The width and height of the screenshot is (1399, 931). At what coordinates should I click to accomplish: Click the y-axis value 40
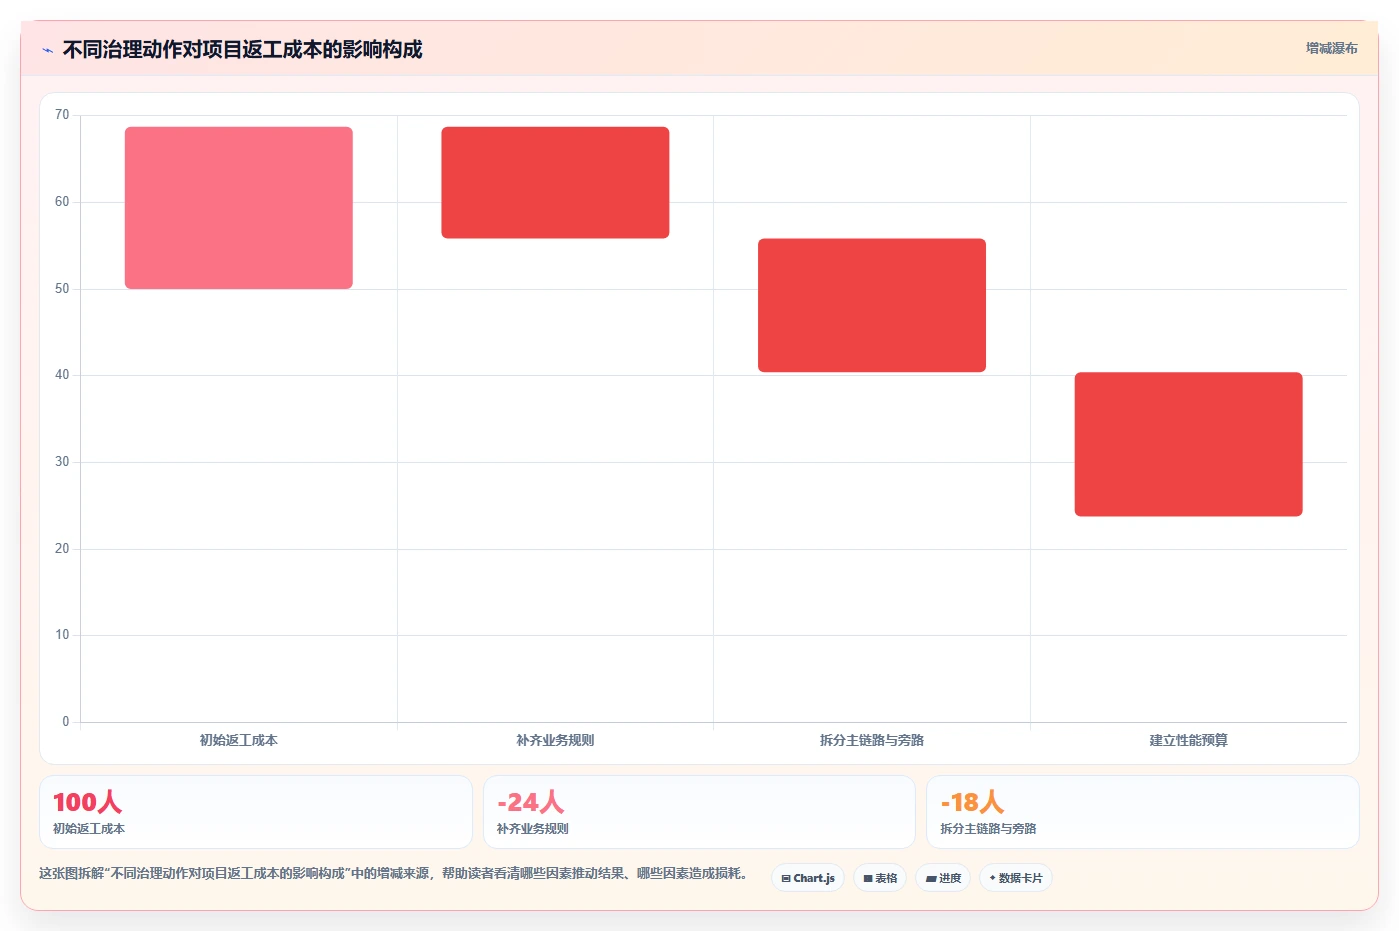pos(62,375)
